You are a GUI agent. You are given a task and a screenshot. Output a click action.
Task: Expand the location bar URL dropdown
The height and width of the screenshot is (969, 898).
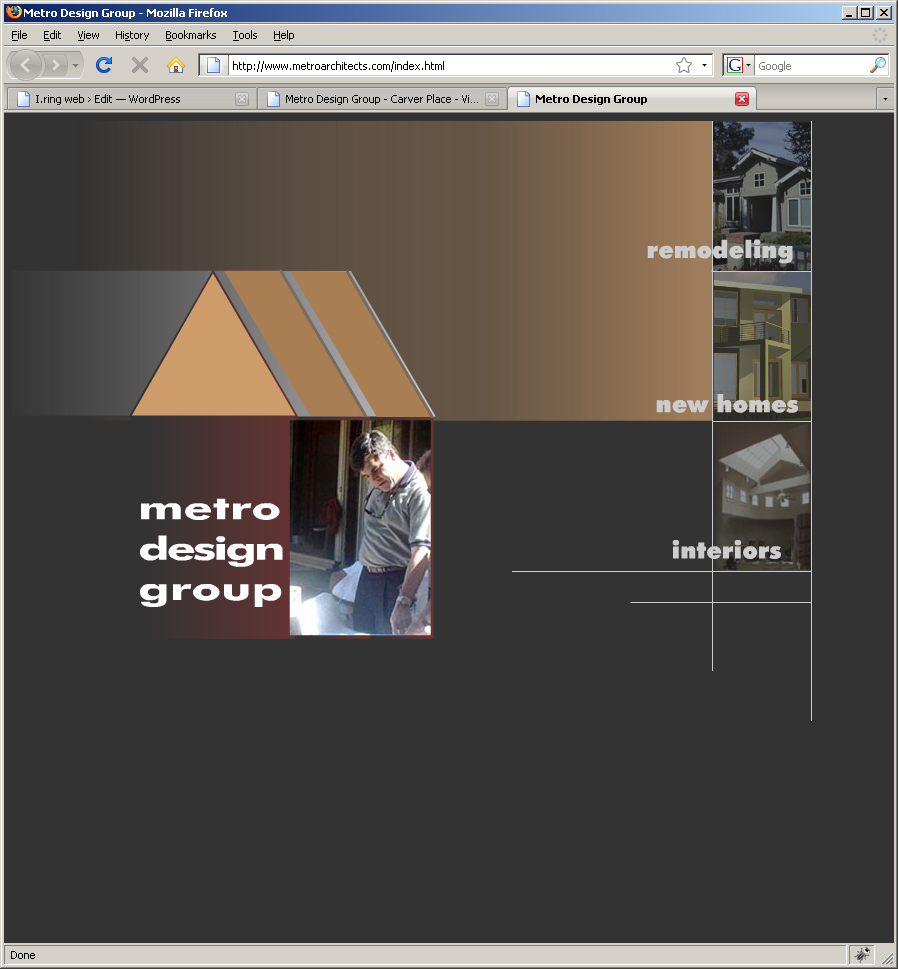click(x=704, y=66)
